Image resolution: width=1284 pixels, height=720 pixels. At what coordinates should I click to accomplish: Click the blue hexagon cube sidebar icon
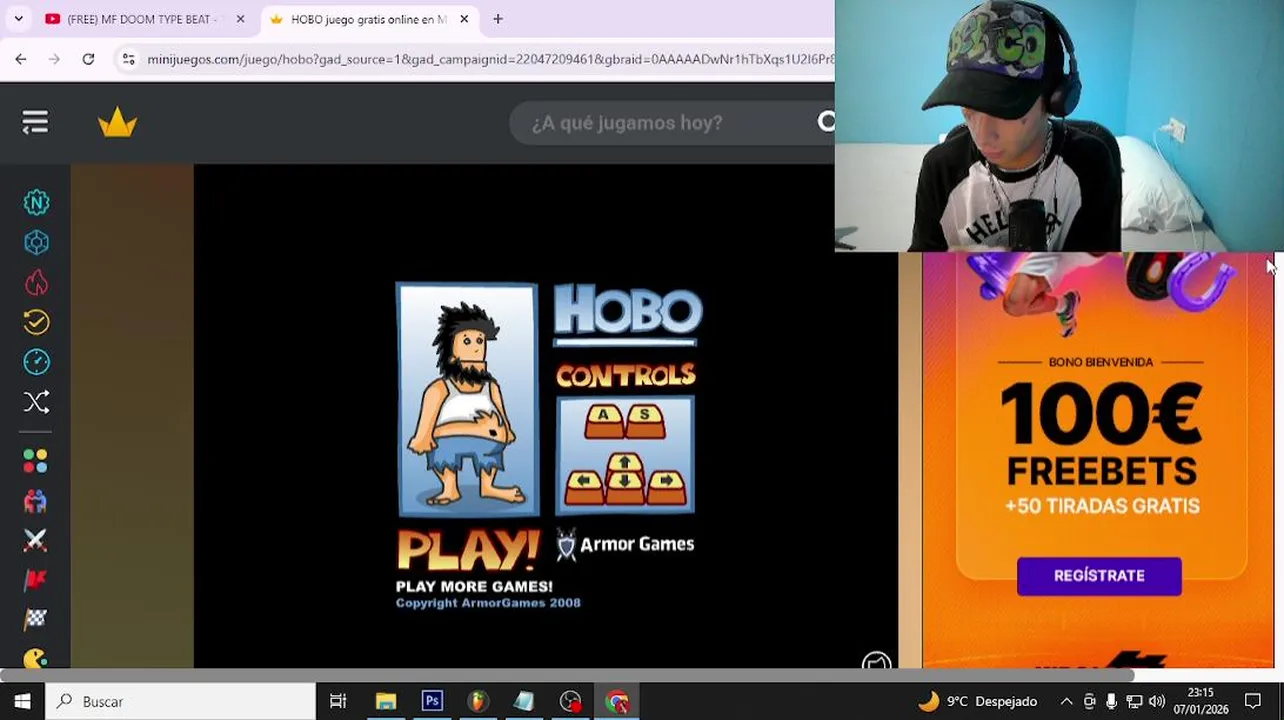tap(36, 243)
